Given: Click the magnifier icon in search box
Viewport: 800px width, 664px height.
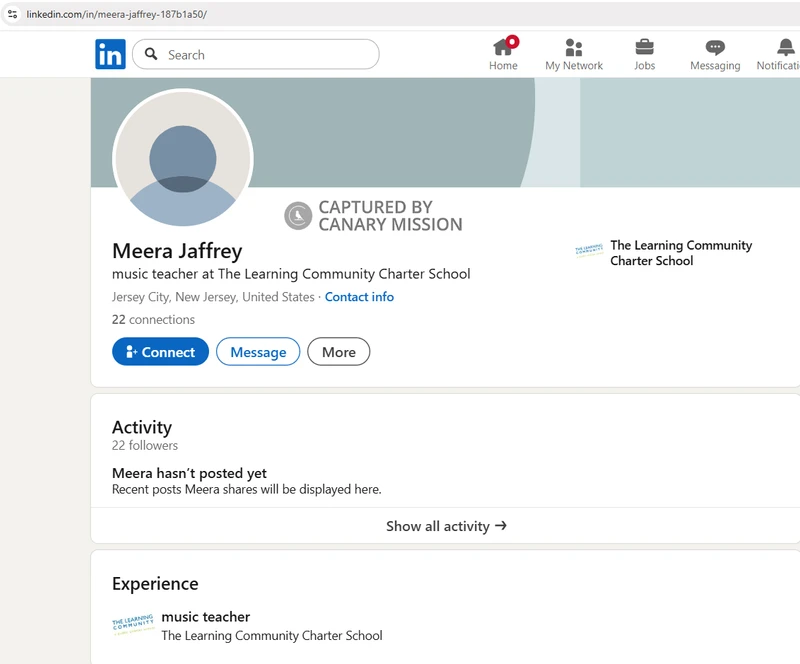Looking at the screenshot, I should (x=152, y=54).
